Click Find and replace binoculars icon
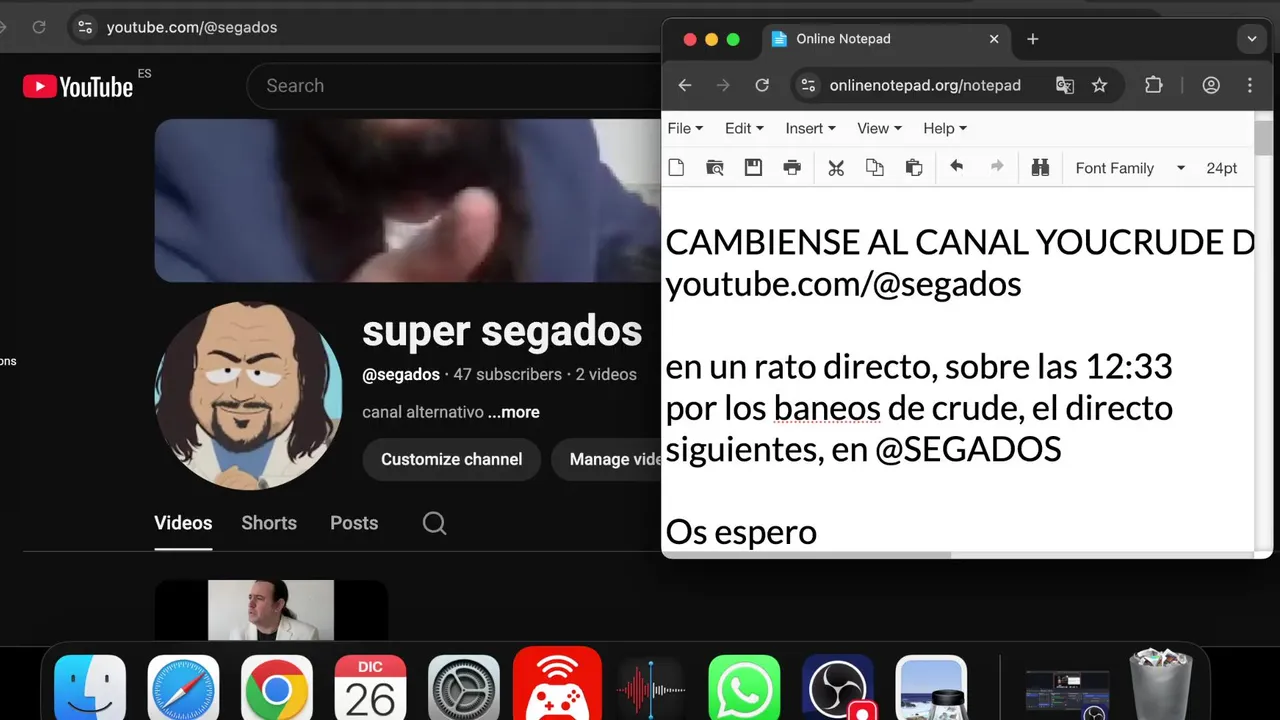The image size is (1280, 720). point(1040,168)
